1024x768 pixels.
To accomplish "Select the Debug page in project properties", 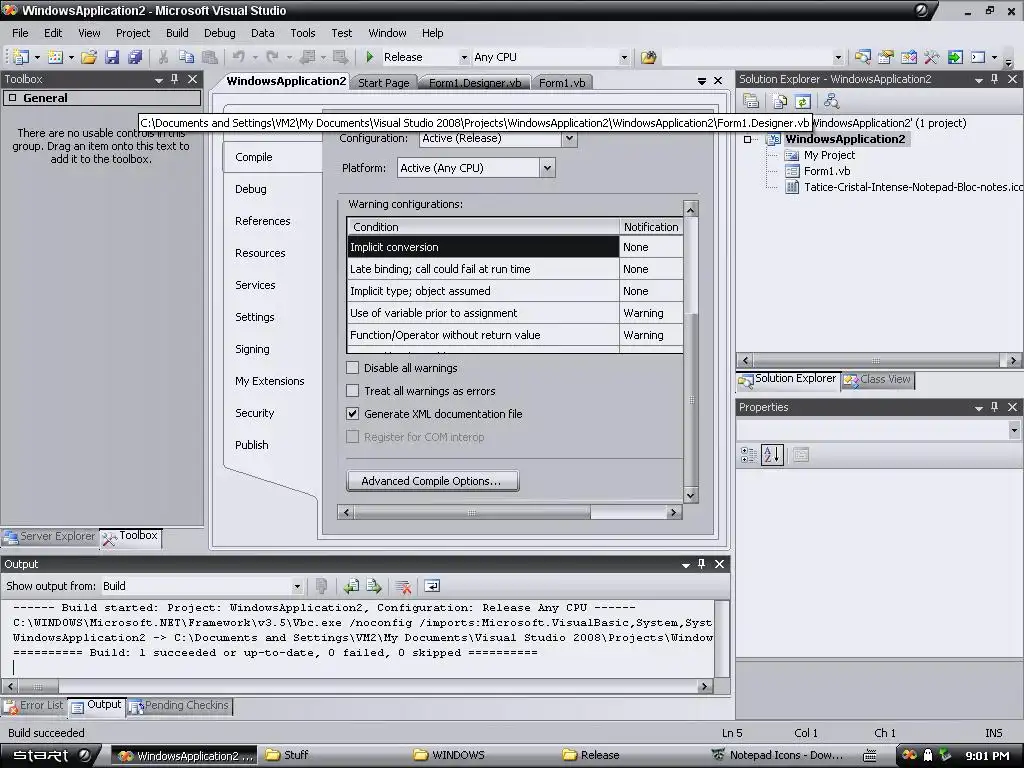I will click(x=251, y=189).
